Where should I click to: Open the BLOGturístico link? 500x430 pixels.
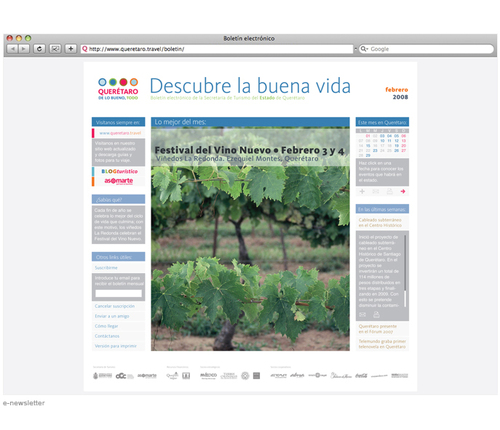pyautogui.click(x=119, y=171)
